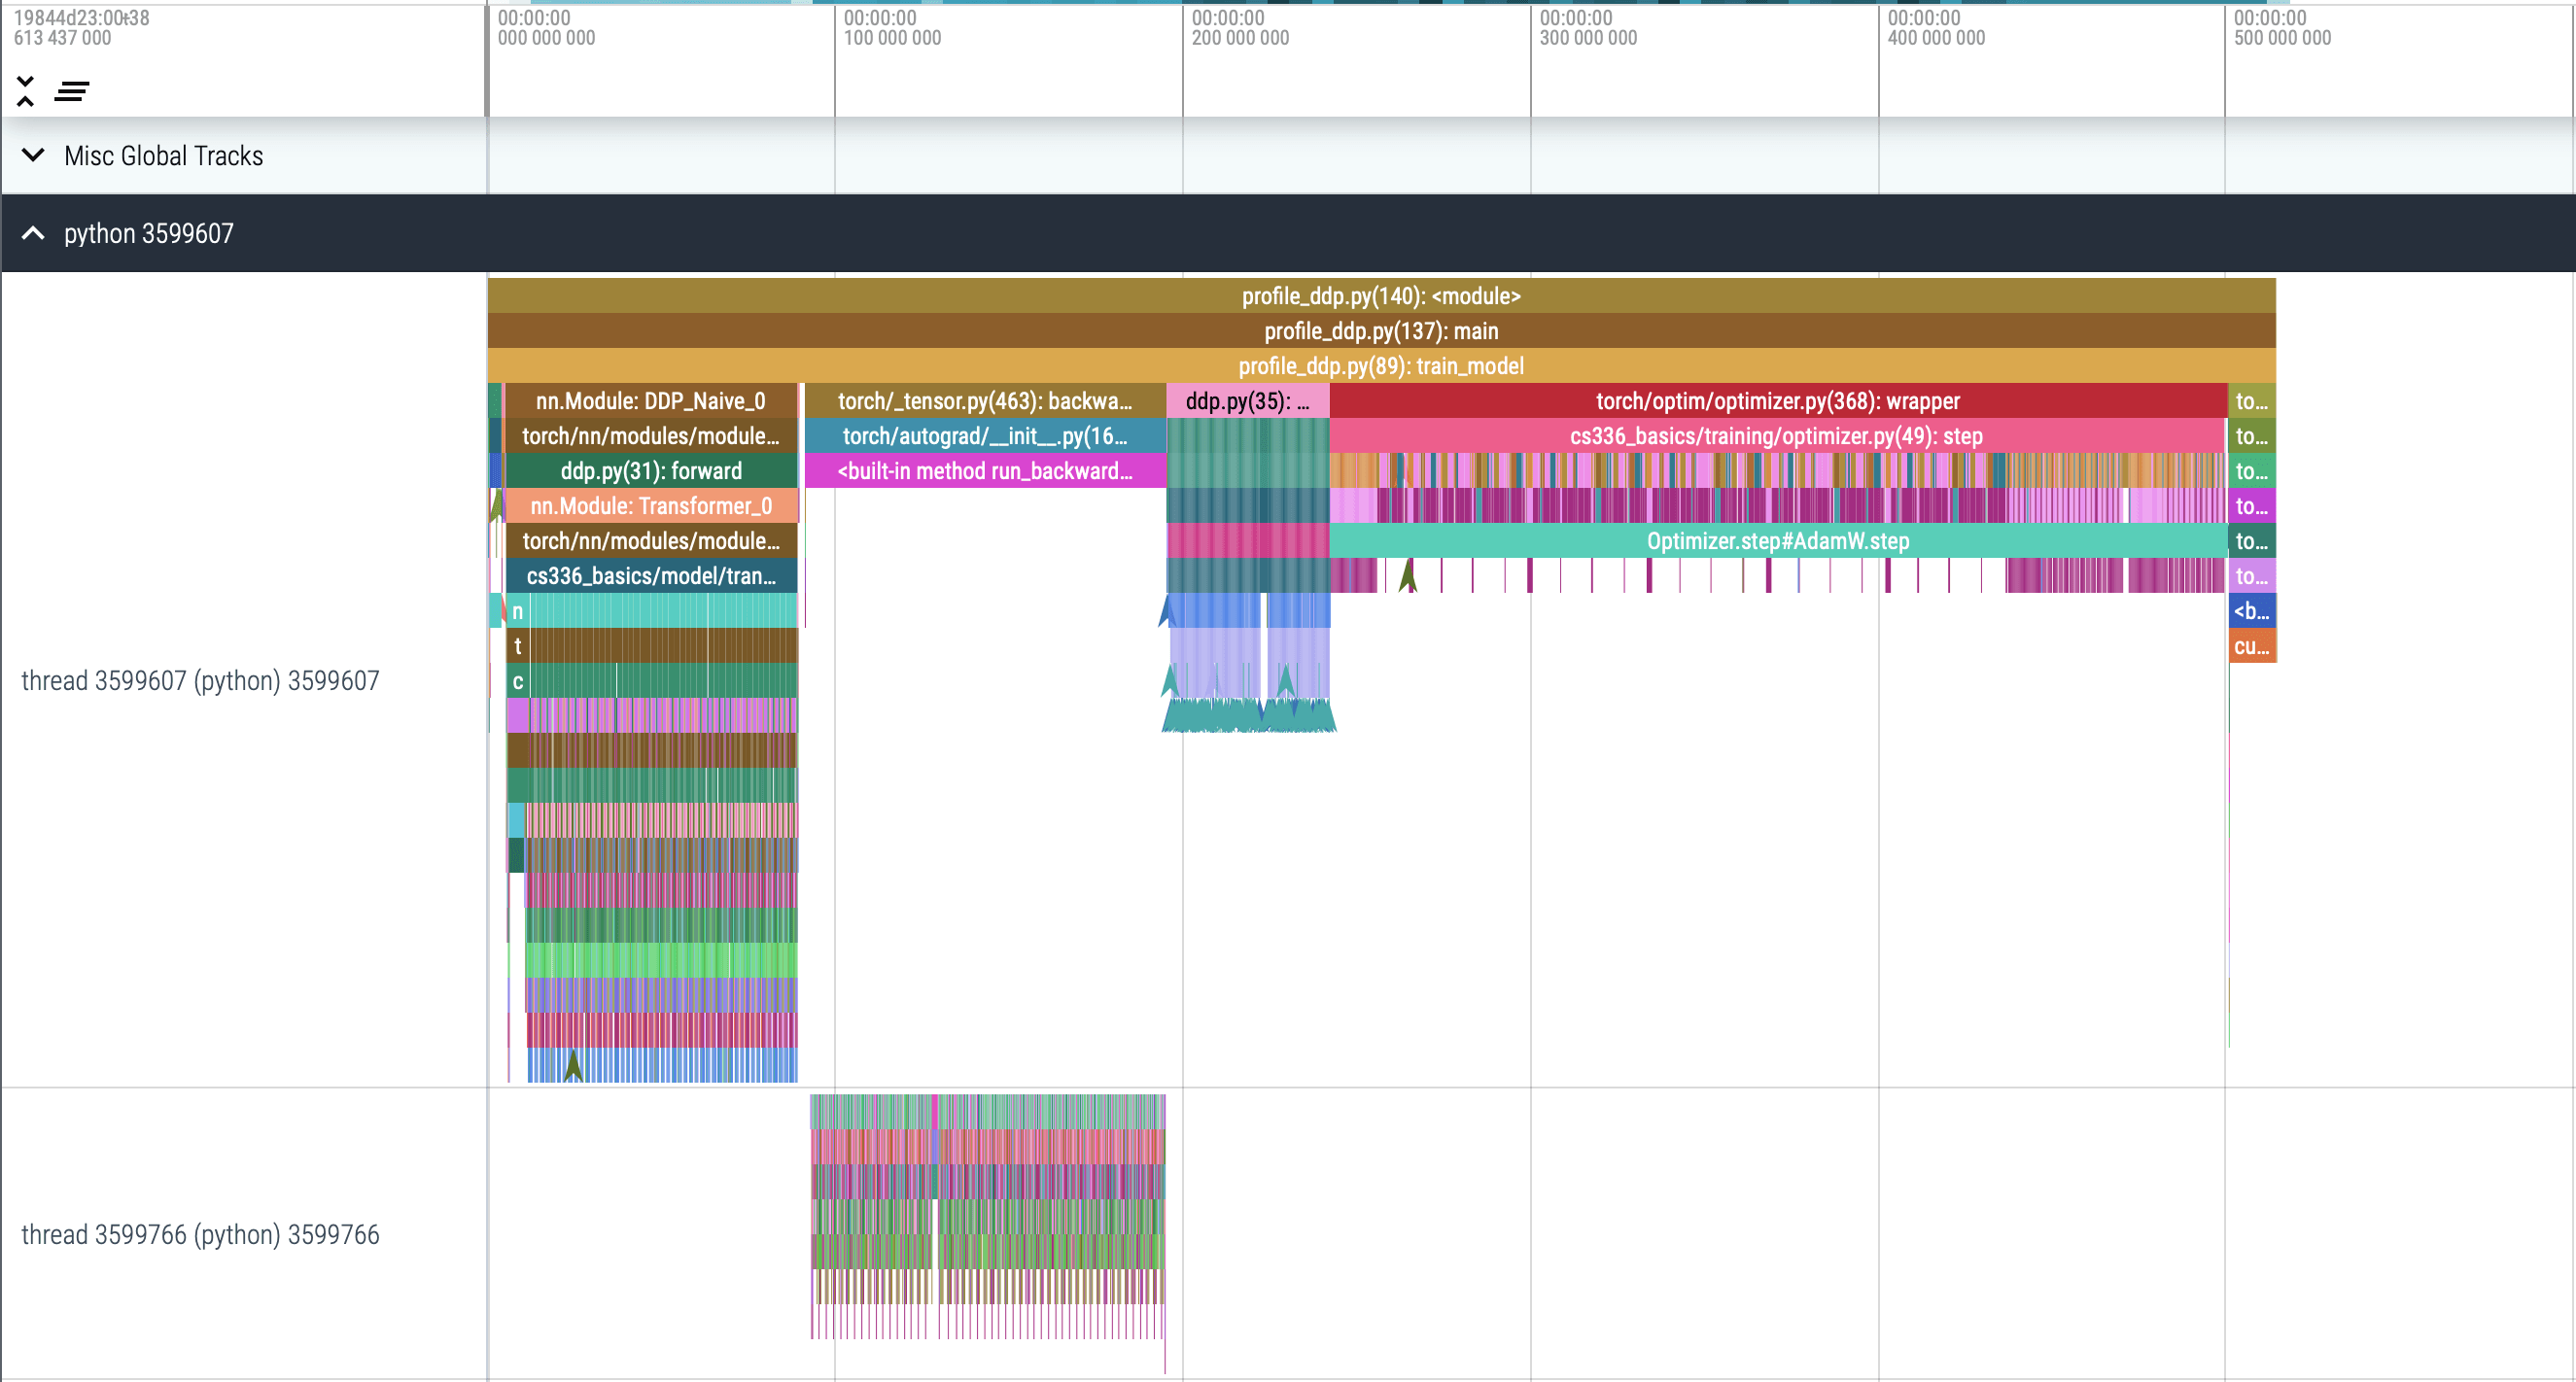The height and width of the screenshot is (1382, 2576).
Task: Select the profile_ddp.py(137): main slice
Action: (1381, 331)
